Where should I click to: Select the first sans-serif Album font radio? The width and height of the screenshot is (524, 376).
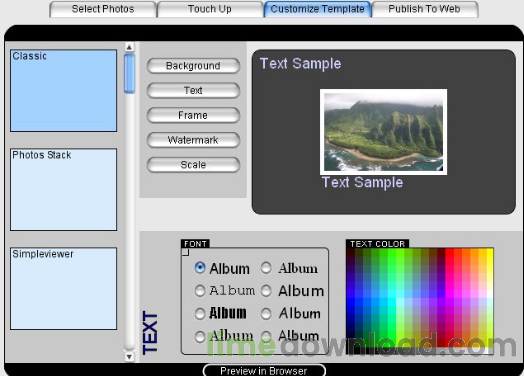pyautogui.click(x=200, y=268)
